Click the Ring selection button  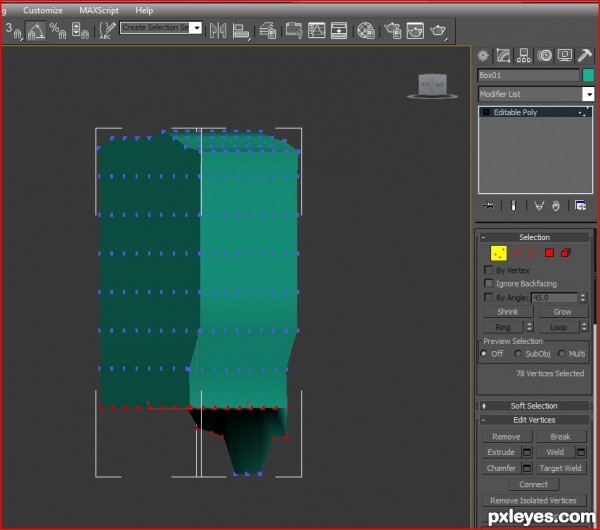tap(503, 327)
